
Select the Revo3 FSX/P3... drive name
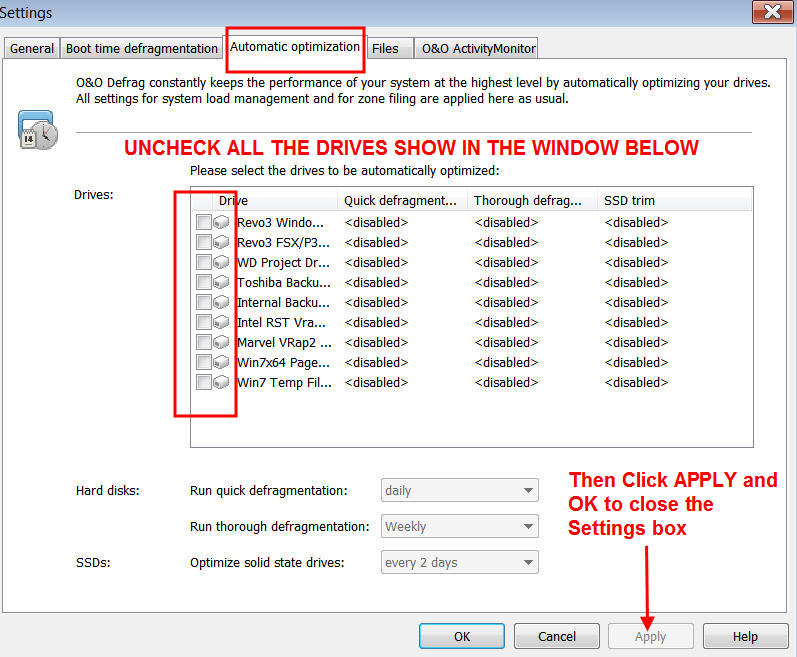[x=283, y=242]
